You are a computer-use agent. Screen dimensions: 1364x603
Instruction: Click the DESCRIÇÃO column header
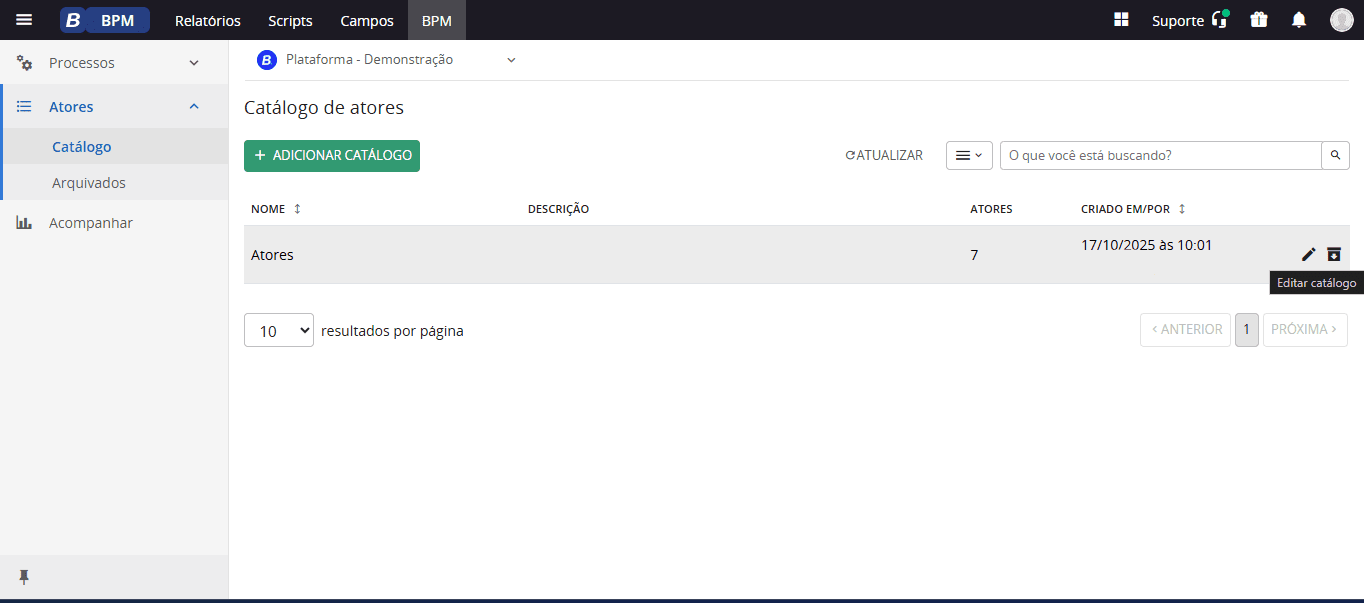coord(558,209)
